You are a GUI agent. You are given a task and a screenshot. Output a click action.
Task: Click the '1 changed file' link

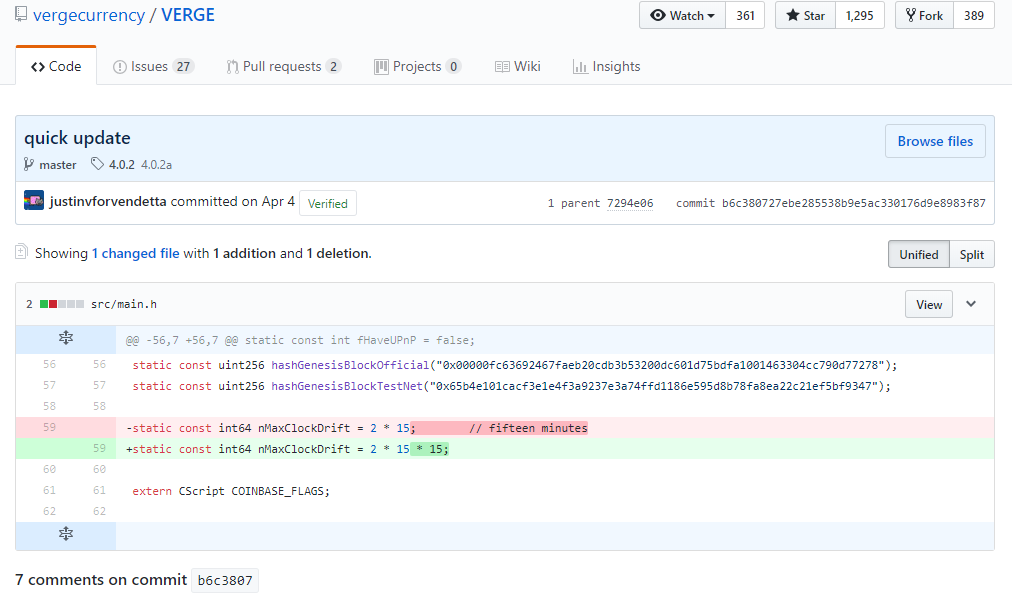pos(136,254)
